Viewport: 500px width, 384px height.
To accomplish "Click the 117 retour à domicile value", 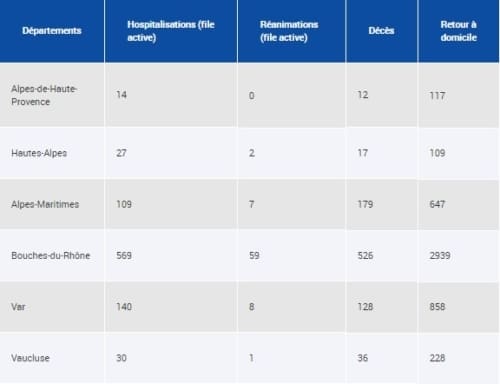I will coord(437,96).
